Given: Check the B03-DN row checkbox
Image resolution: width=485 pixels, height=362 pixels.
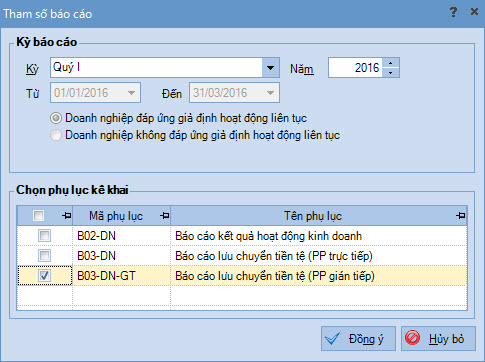Looking at the screenshot, I should coord(44,256).
